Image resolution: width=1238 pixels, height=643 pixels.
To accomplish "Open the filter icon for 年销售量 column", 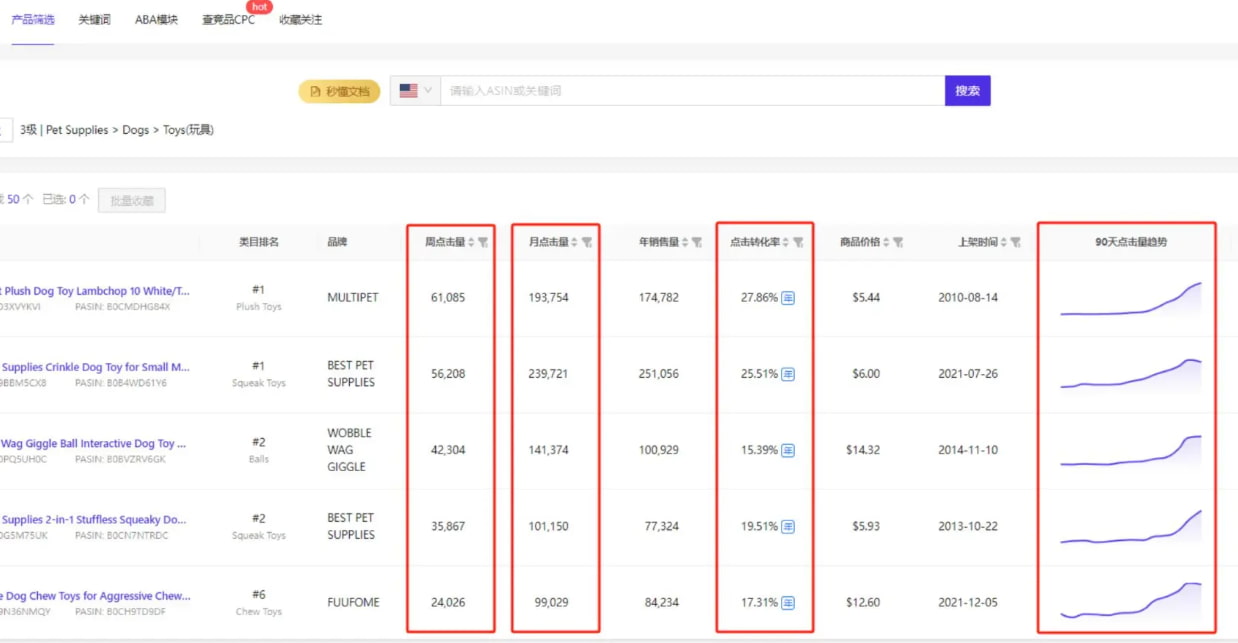I will point(697,242).
